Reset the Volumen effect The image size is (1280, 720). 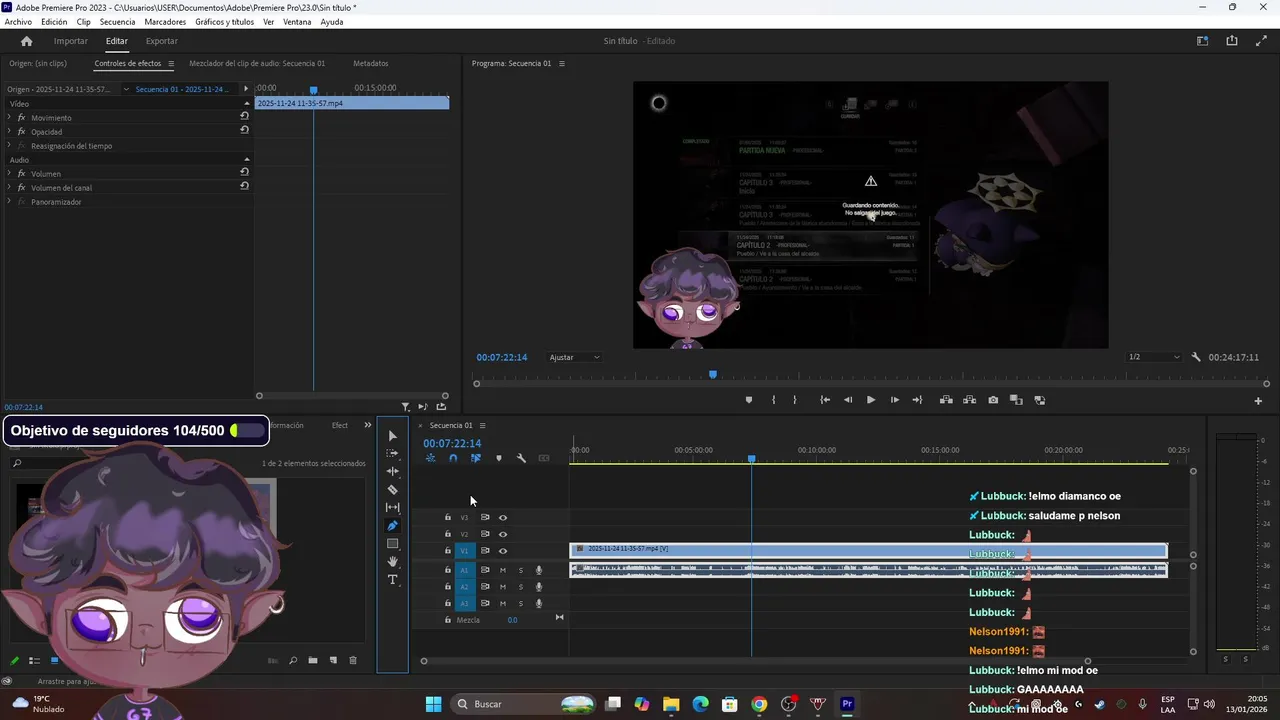(244, 173)
